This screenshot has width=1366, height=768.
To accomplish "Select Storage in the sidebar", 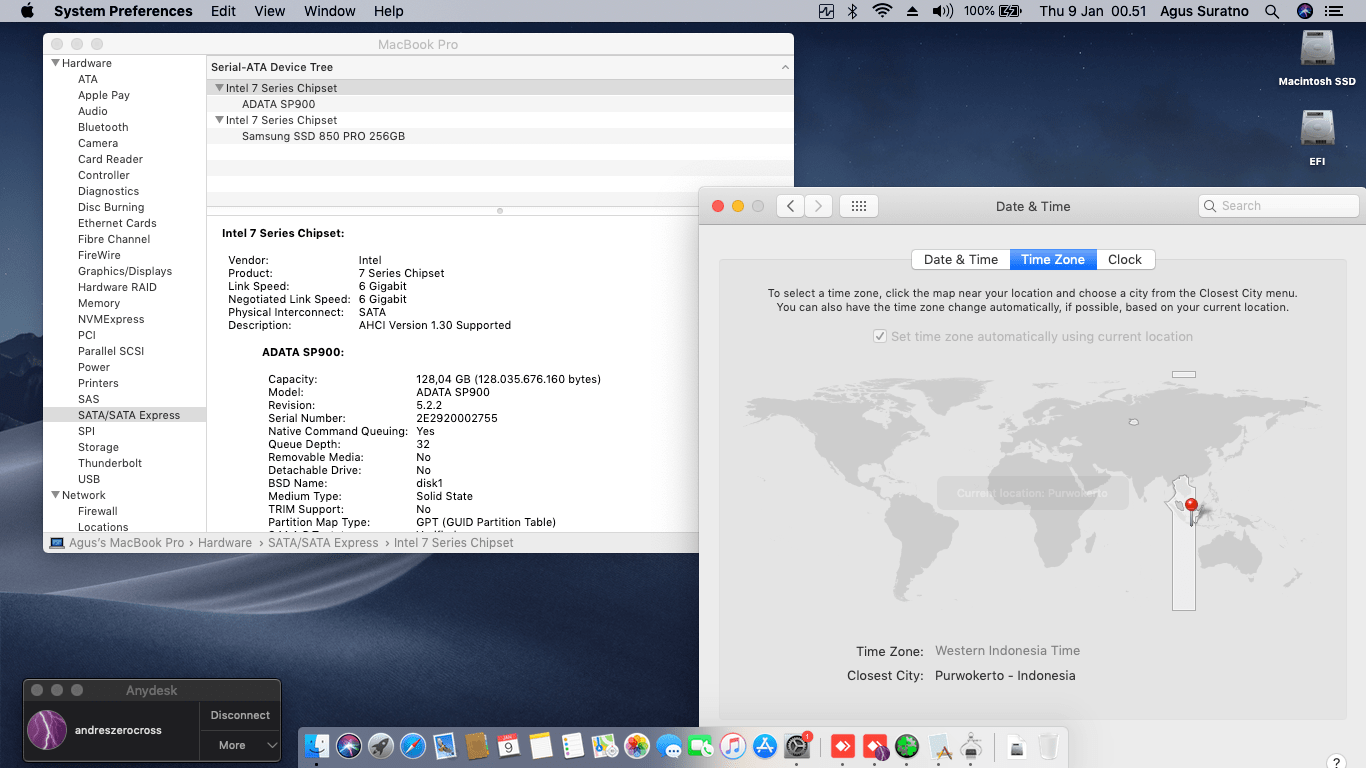I will click(x=98, y=447).
